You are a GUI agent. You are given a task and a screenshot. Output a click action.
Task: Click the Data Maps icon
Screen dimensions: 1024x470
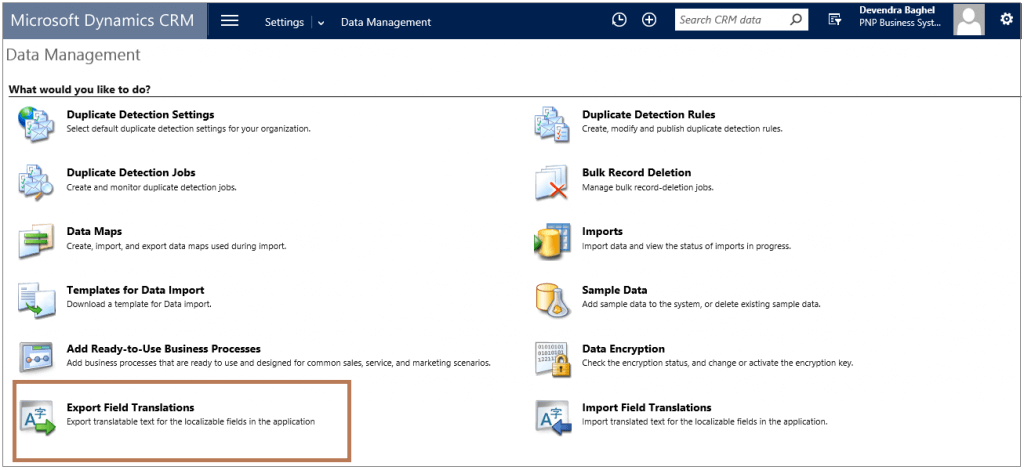[x=37, y=241]
